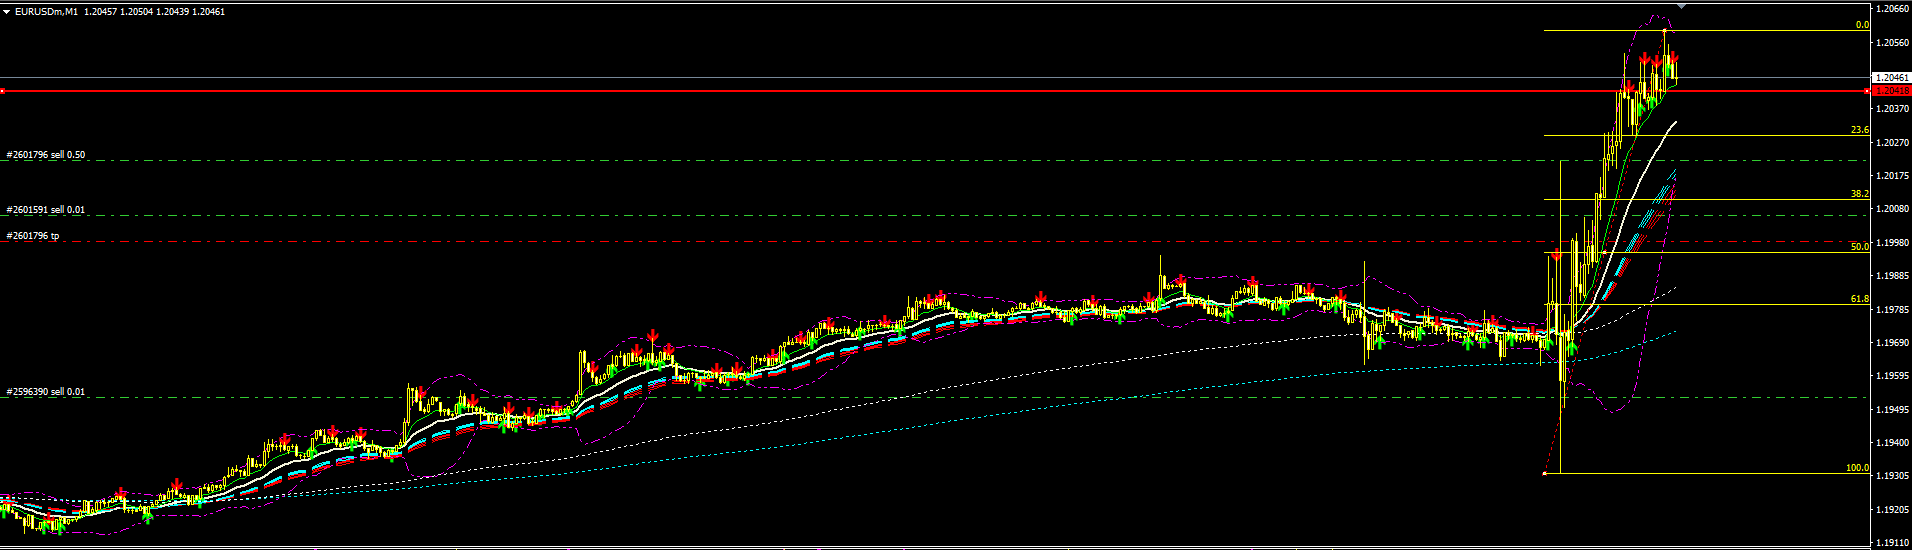Click price scale value 1.19885
Viewport: 1912px width, 550px height.
click(x=1892, y=276)
